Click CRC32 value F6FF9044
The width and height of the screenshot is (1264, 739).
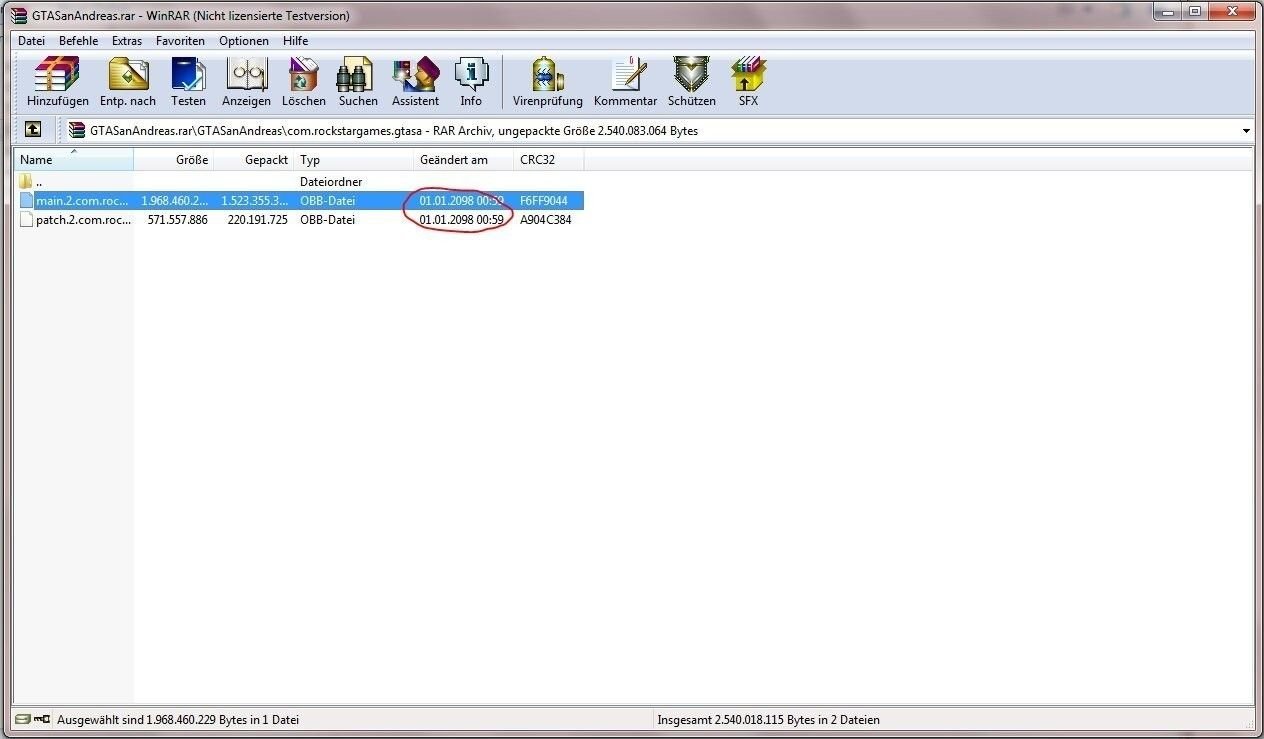544,201
